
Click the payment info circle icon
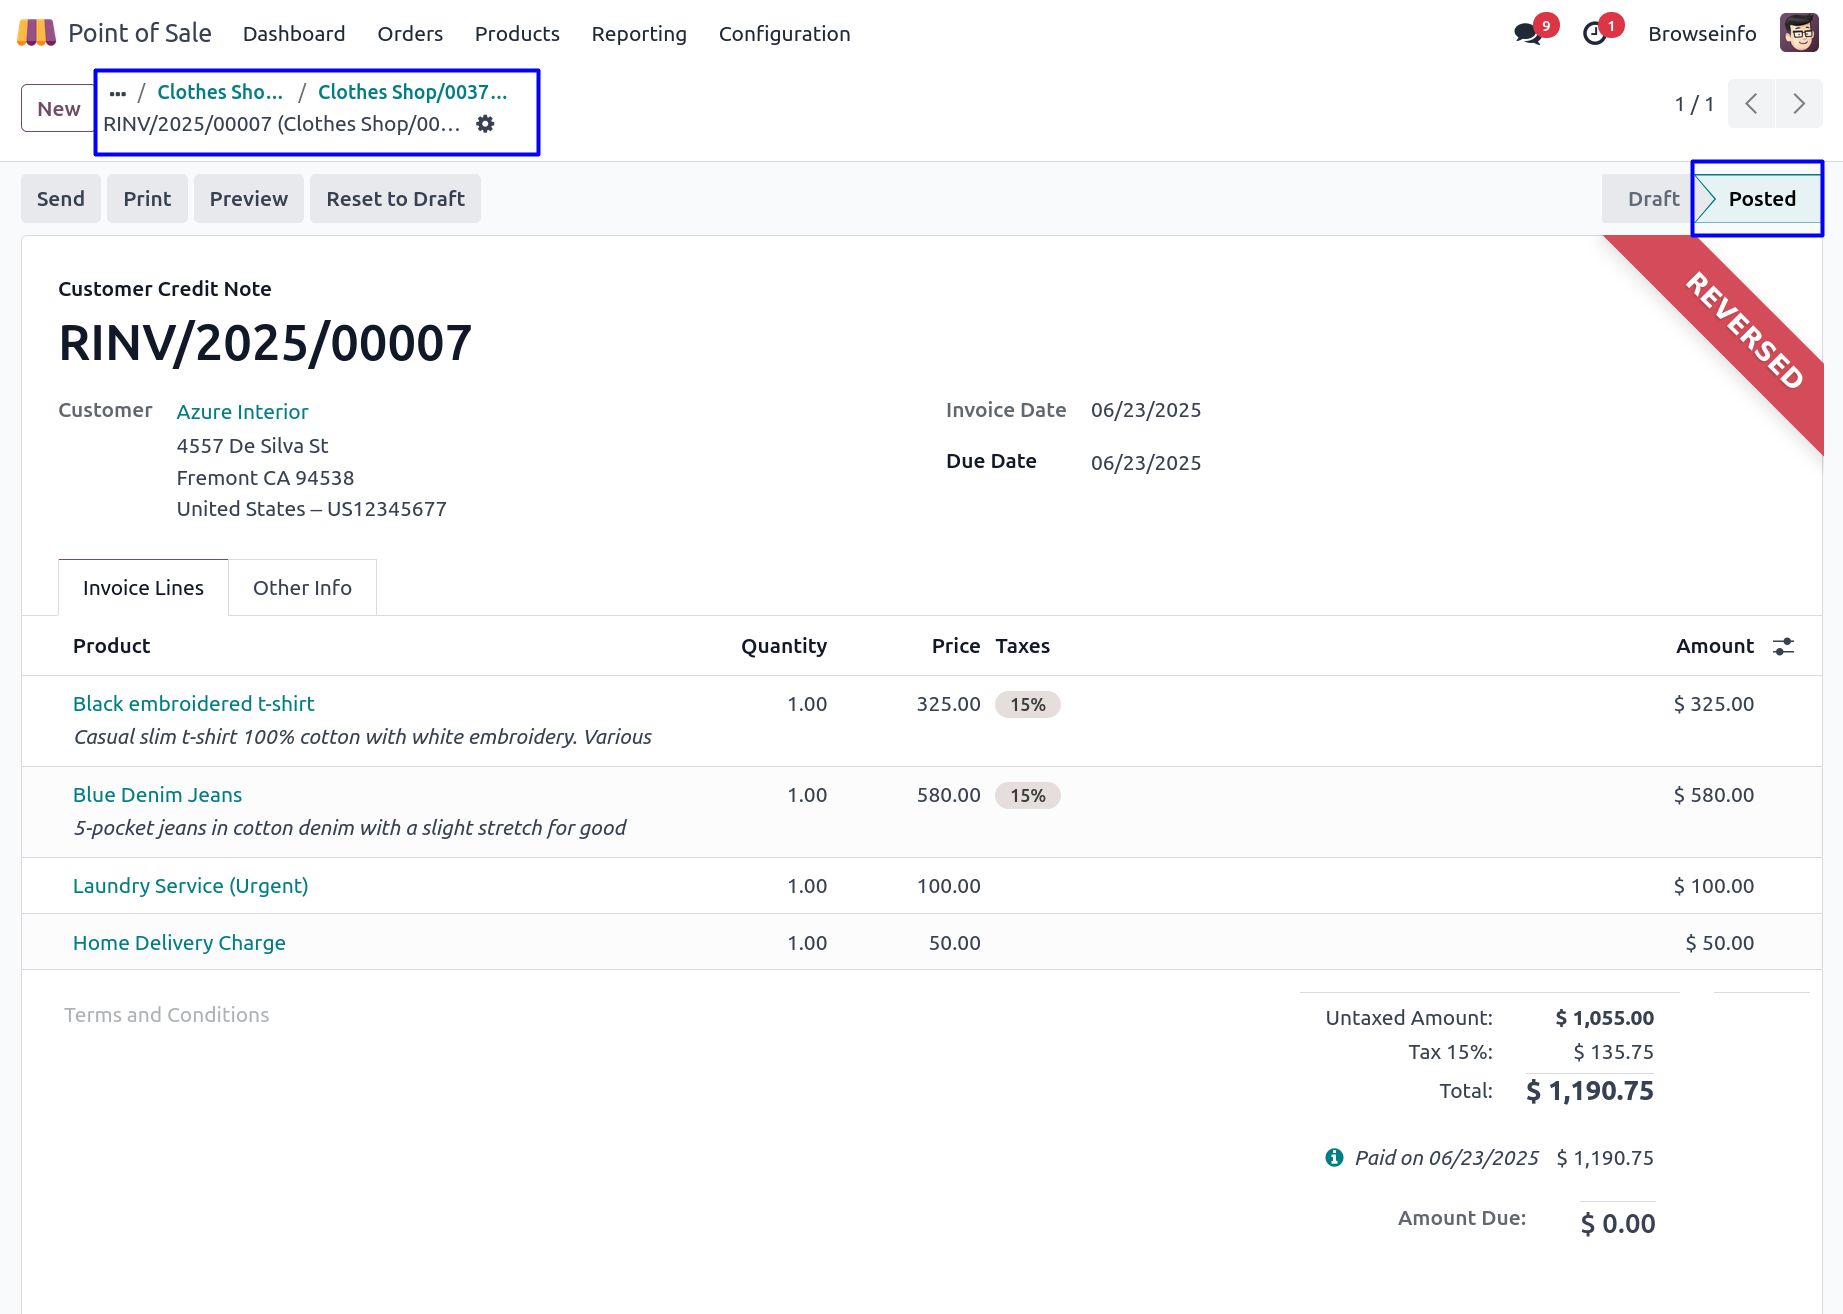pos(1334,1157)
